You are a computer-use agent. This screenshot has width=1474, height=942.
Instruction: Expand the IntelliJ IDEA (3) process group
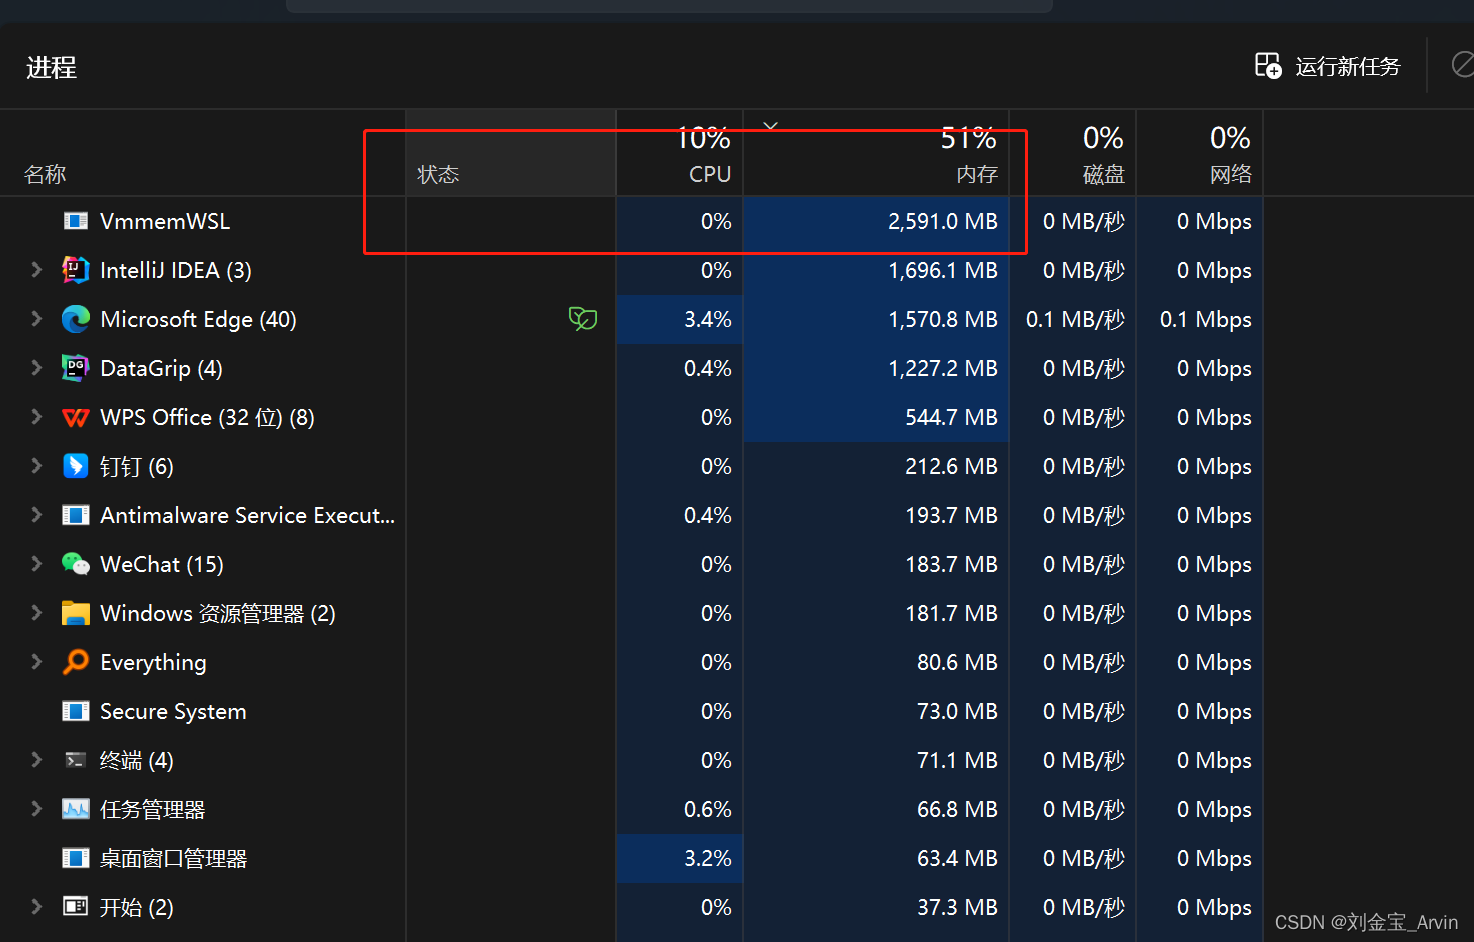point(37,269)
